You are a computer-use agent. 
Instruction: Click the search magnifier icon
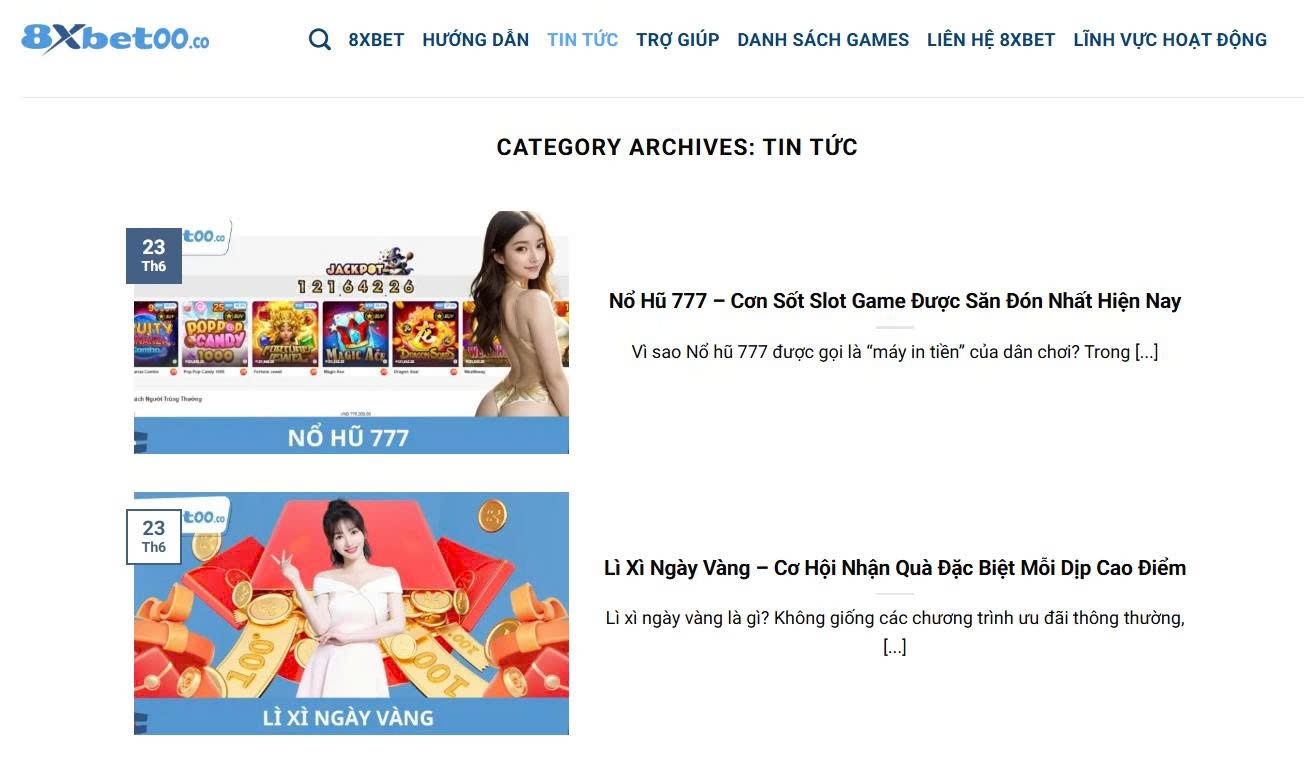coord(320,40)
